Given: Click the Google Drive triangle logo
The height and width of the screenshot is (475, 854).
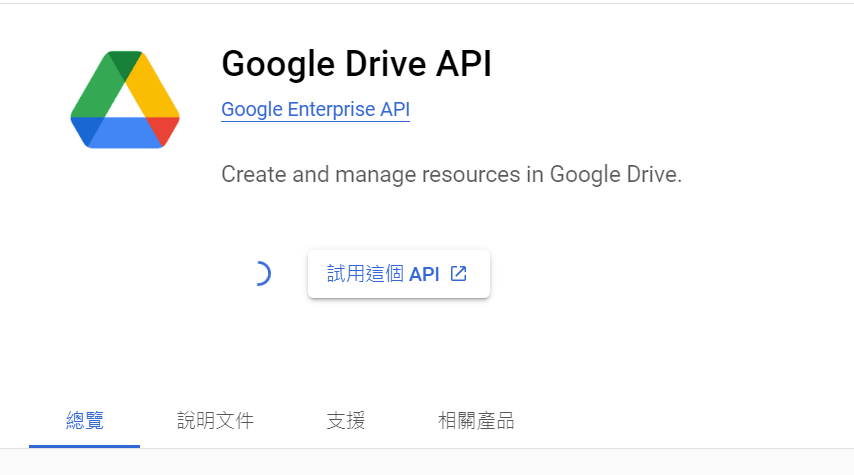Looking at the screenshot, I should pos(125,100).
